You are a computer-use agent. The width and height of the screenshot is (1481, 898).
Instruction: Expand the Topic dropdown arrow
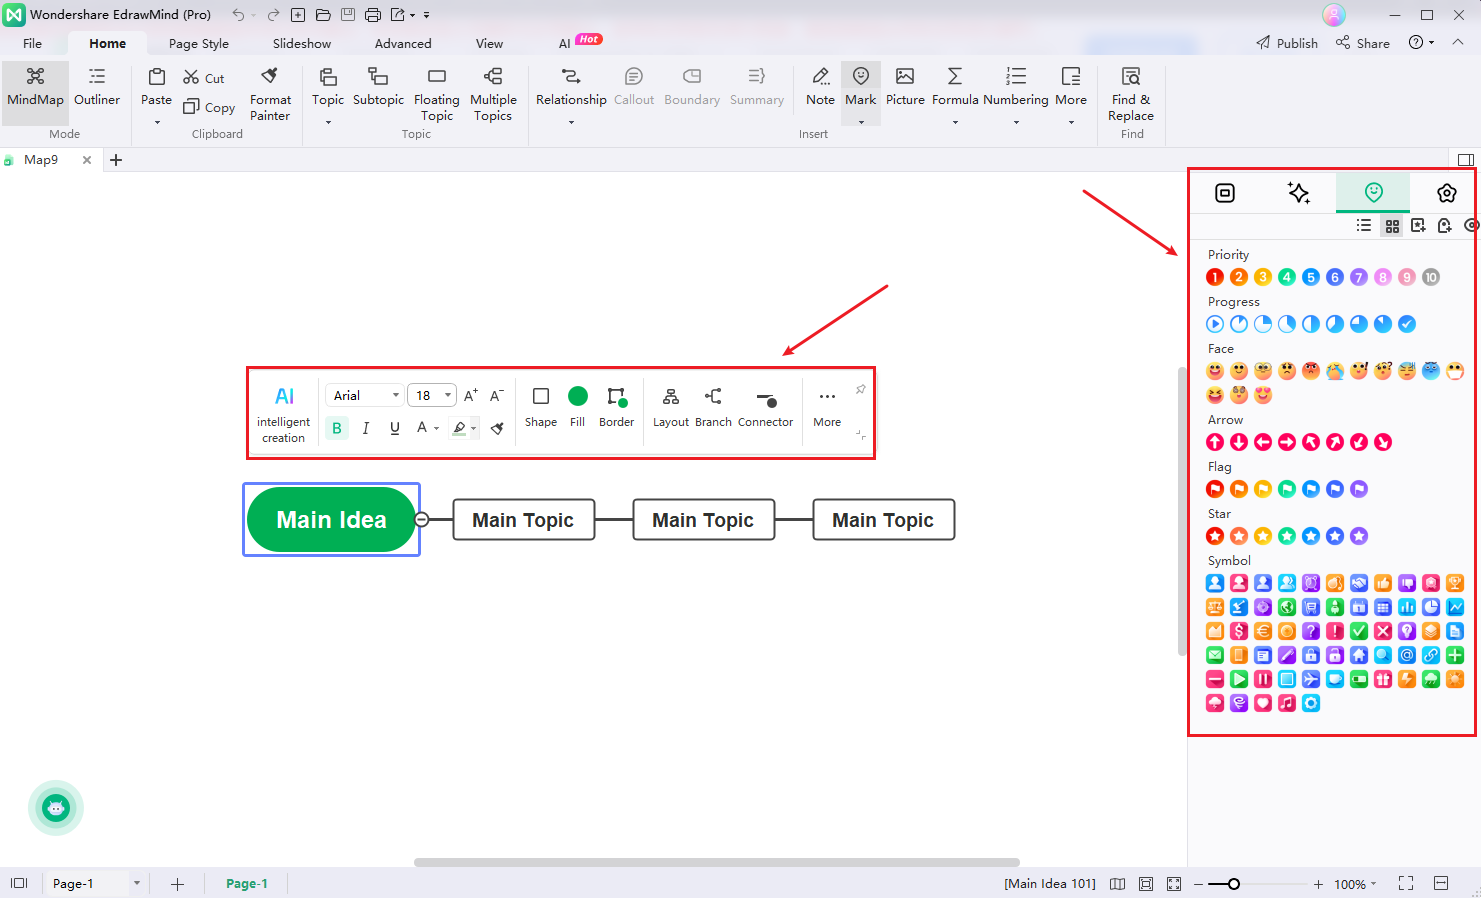tap(328, 122)
